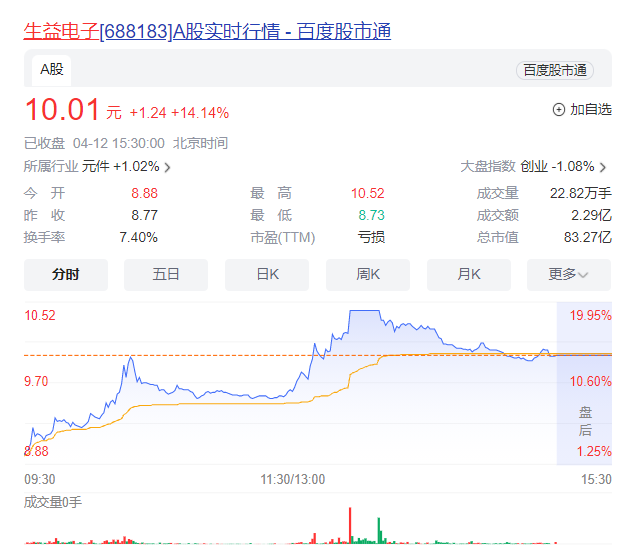Expand the 更多 chart options dropdown
Image resolution: width=639 pixels, height=552 pixels.
(x=569, y=275)
